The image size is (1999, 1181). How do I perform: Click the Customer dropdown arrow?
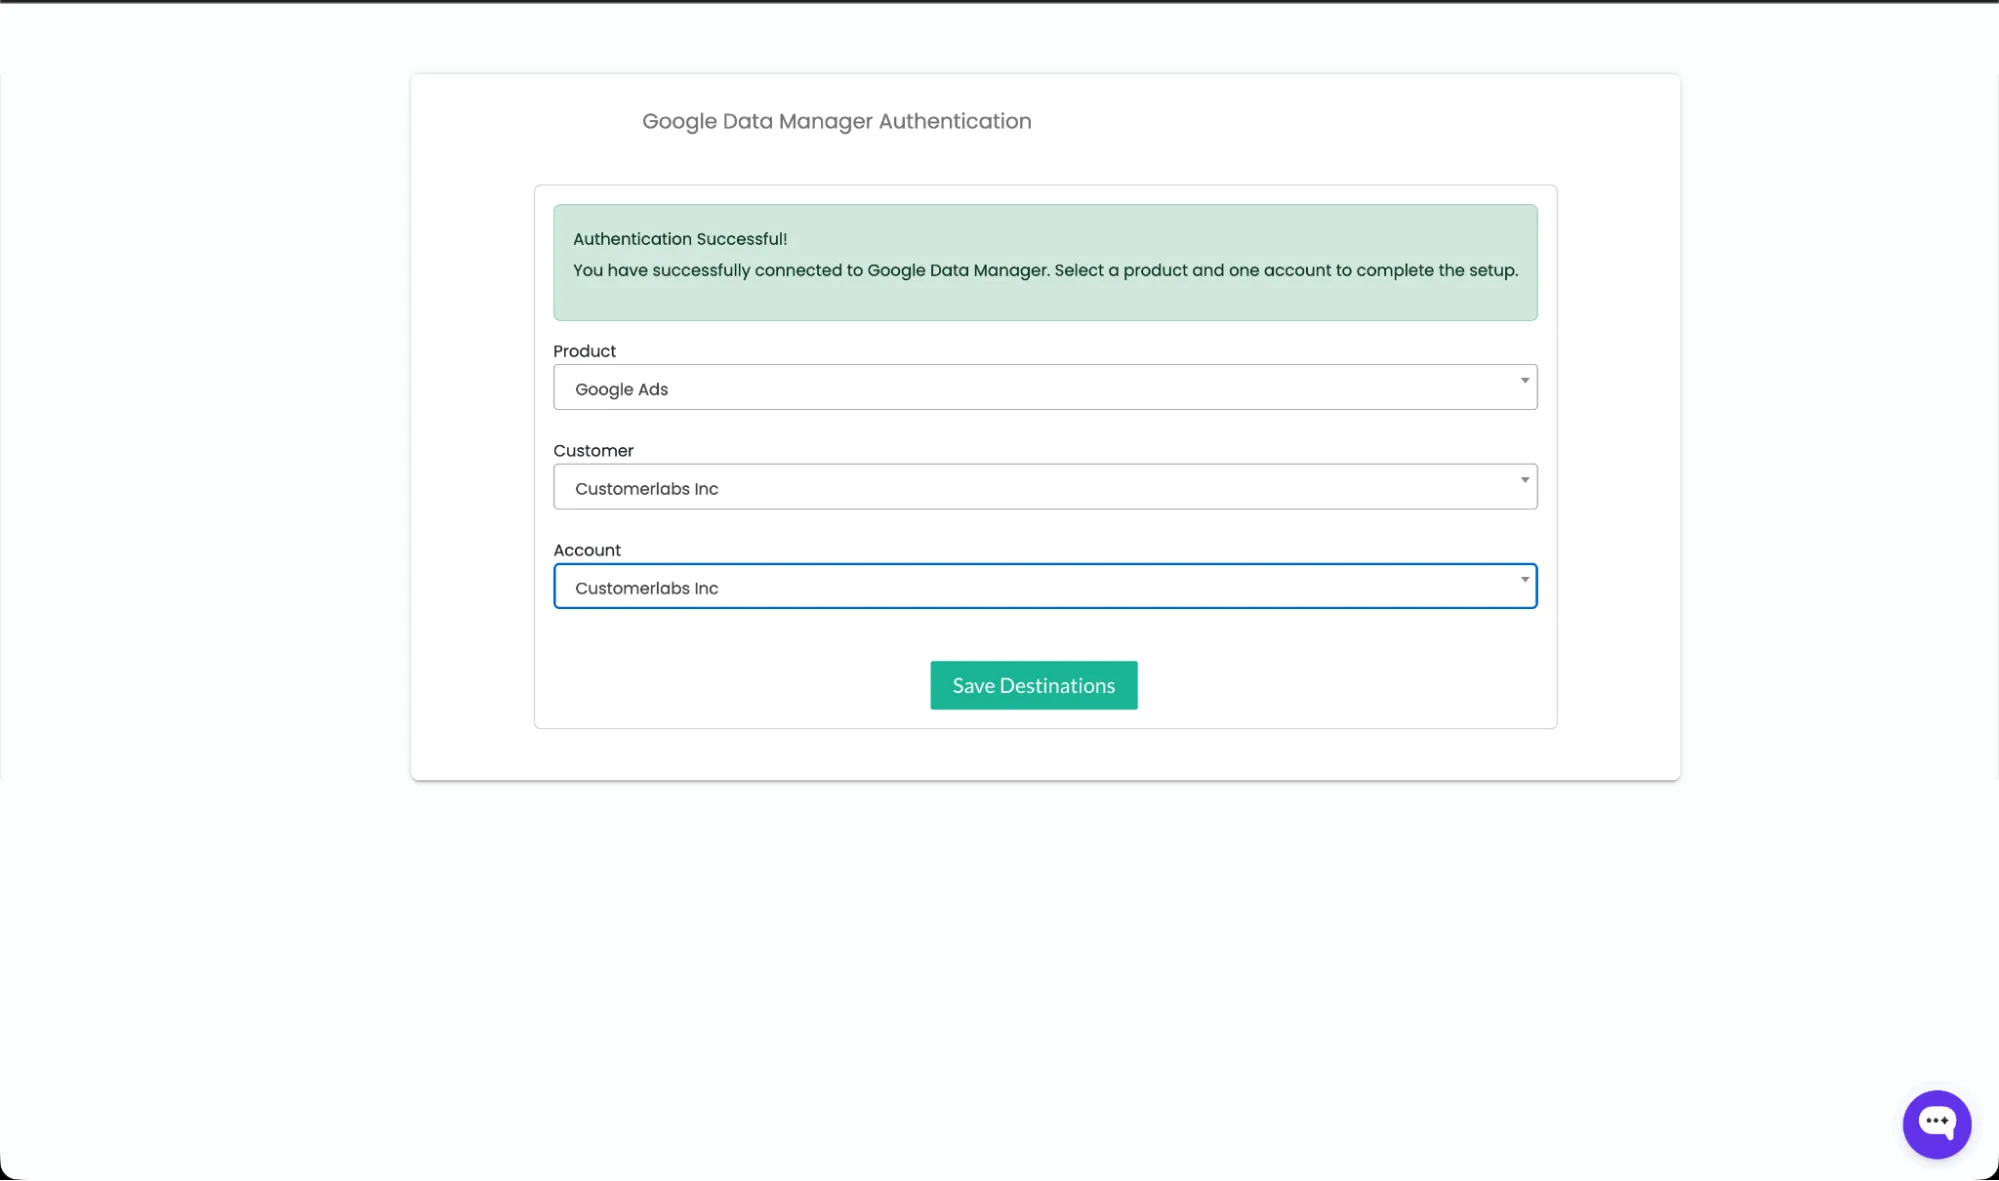click(1524, 480)
